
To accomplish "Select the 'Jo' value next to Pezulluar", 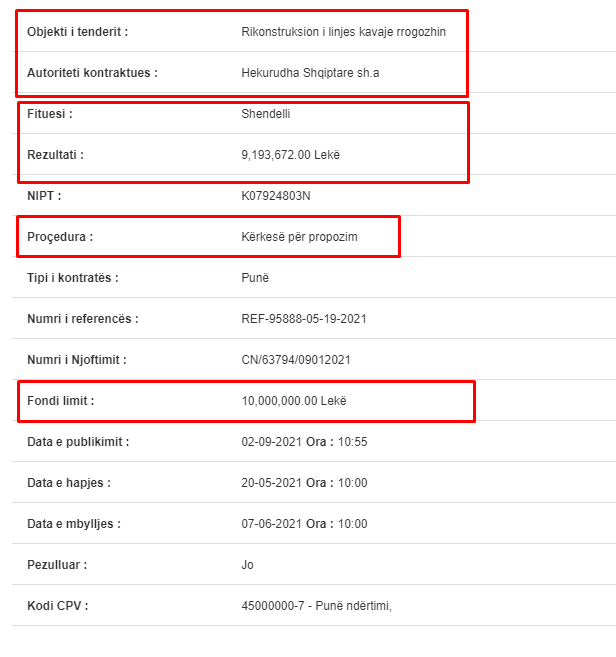I will click(247, 565).
